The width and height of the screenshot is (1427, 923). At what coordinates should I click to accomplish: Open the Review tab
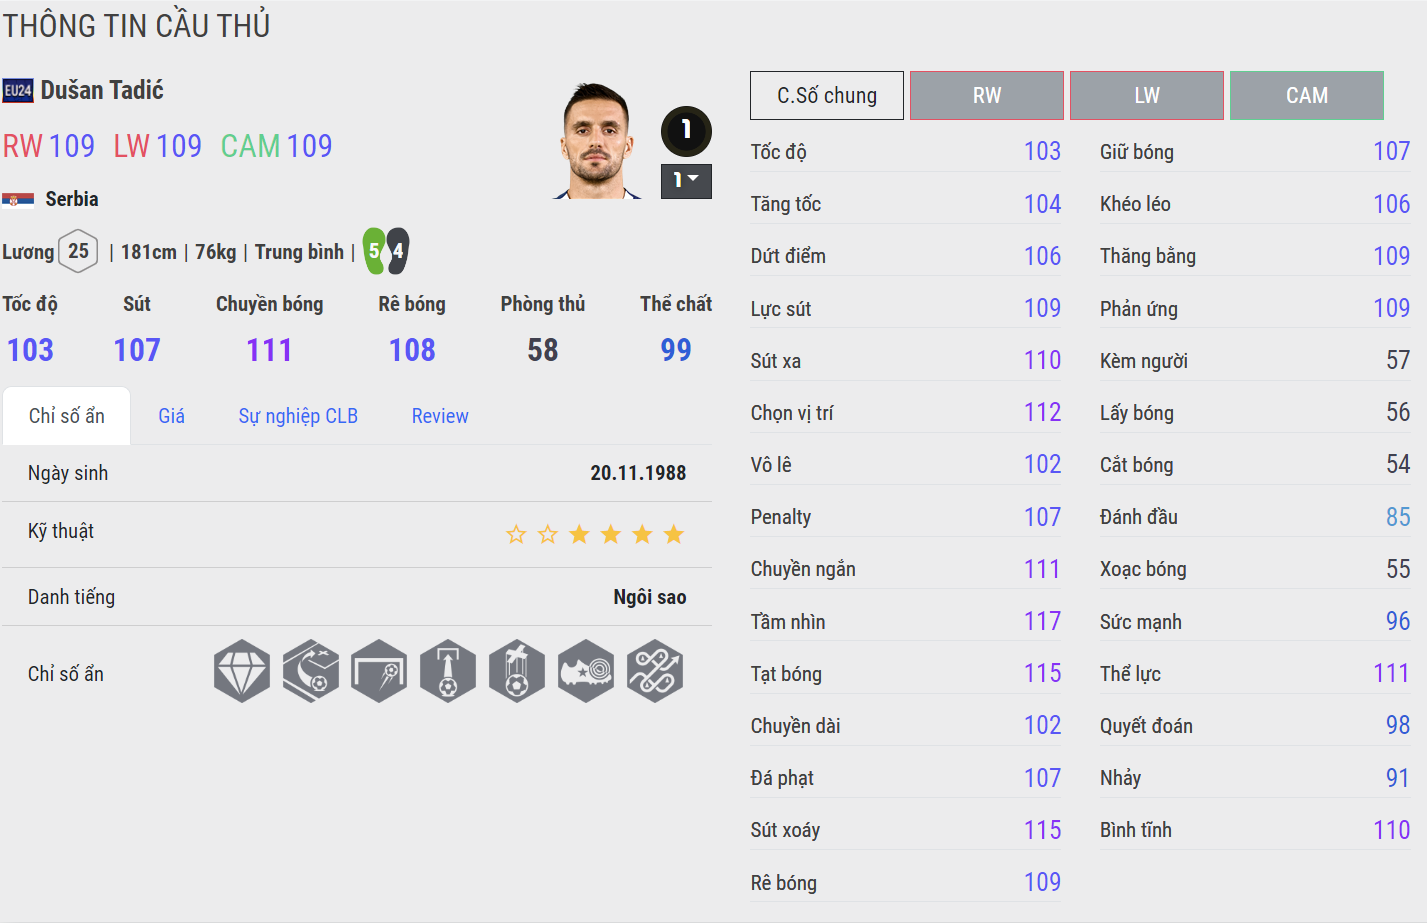click(440, 416)
